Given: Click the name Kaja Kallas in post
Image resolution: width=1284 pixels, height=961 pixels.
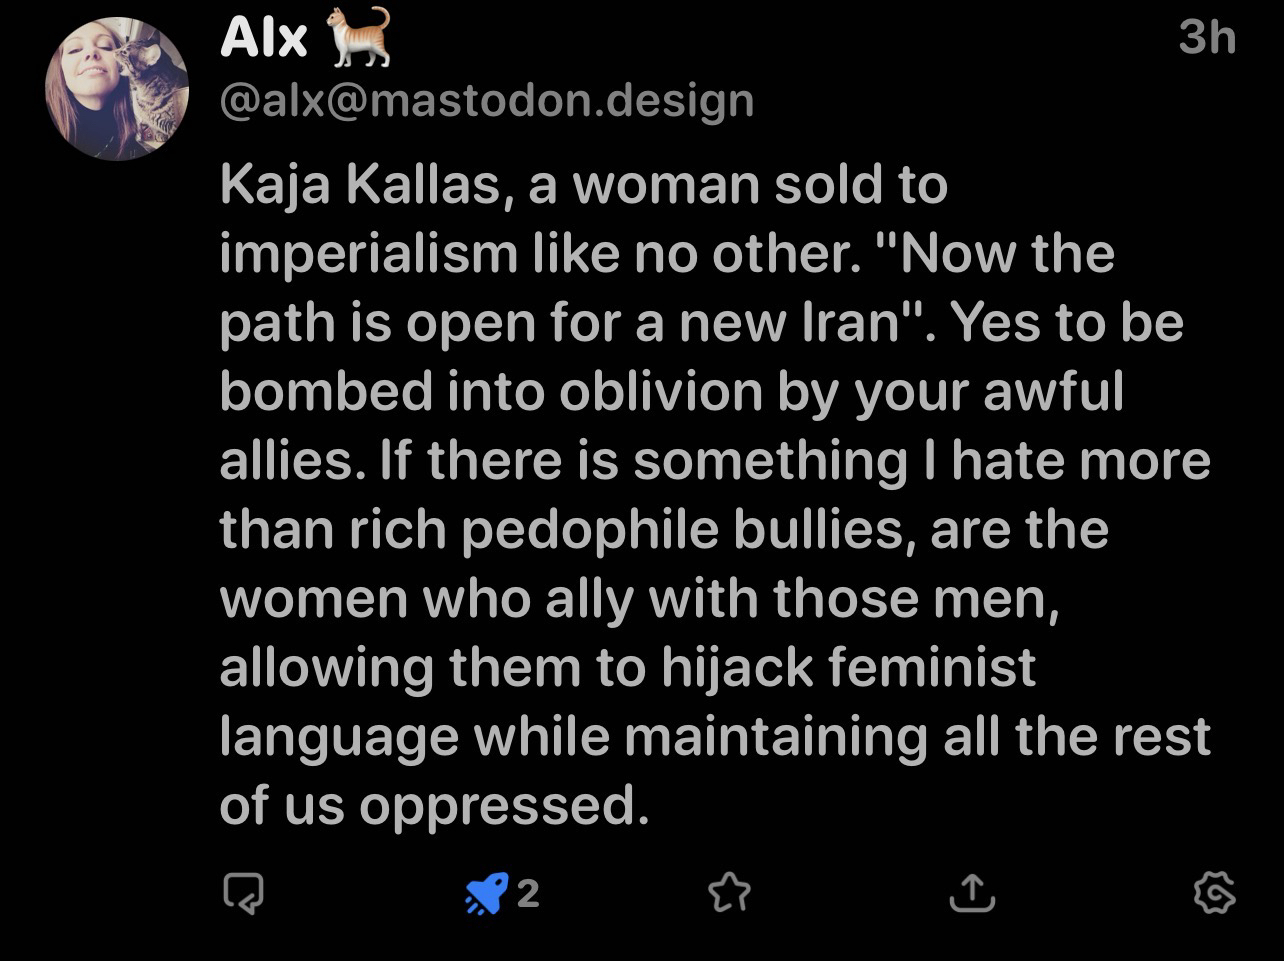Looking at the screenshot, I should click(359, 186).
